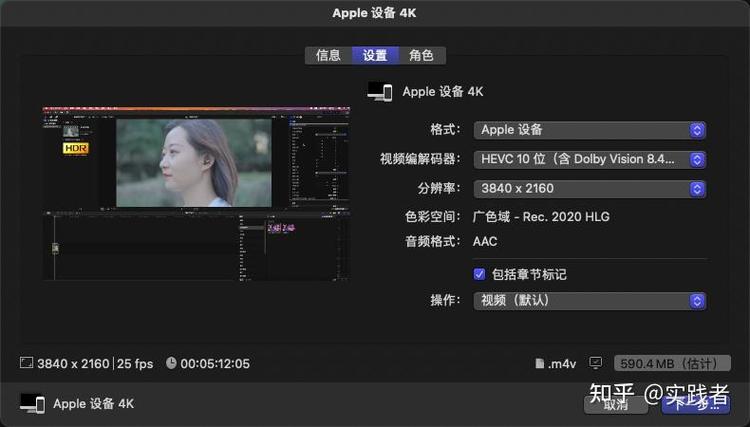Click the AAC audio format value
This screenshot has width=750, height=427.
(485, 241)
